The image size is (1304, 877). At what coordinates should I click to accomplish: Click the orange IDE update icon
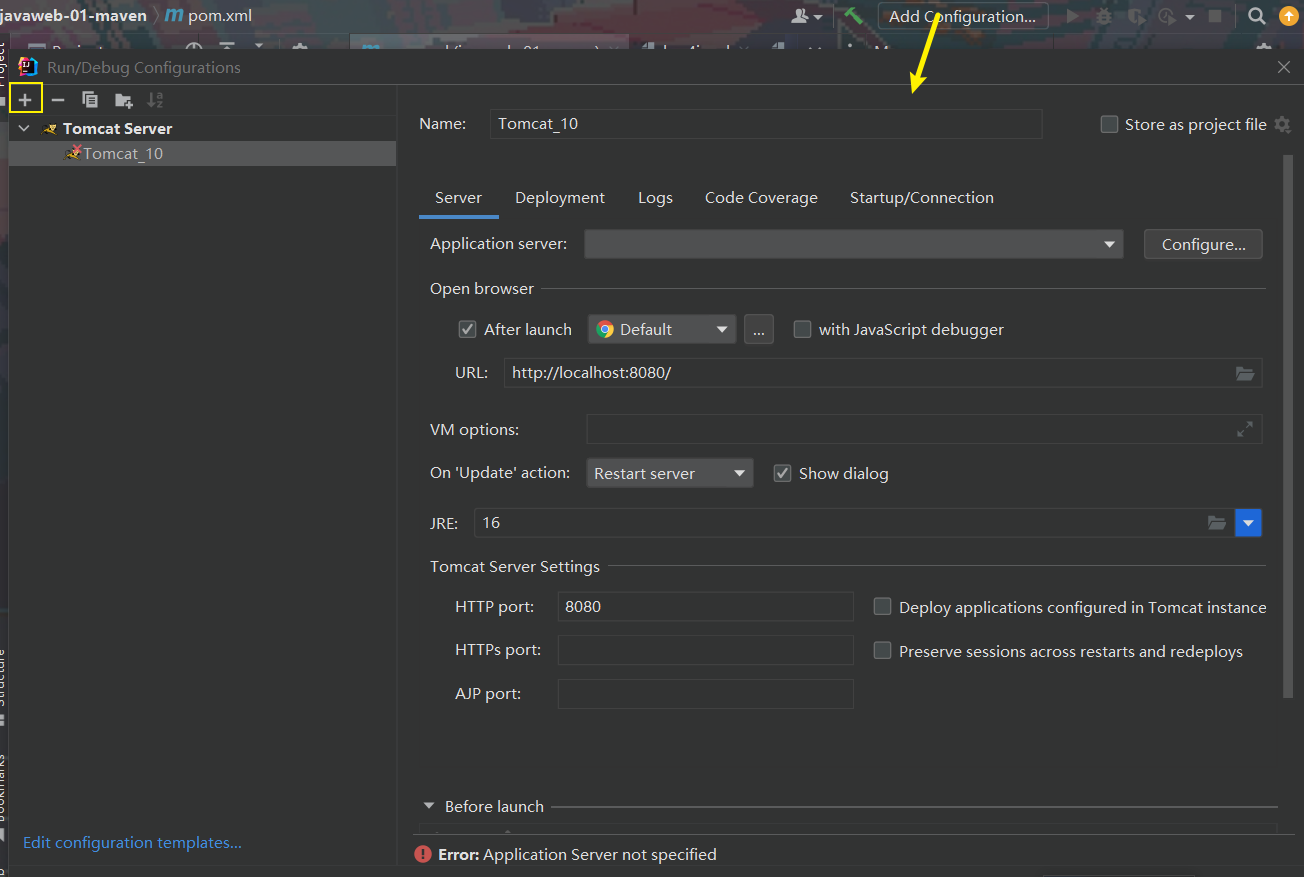(1287, 16)
